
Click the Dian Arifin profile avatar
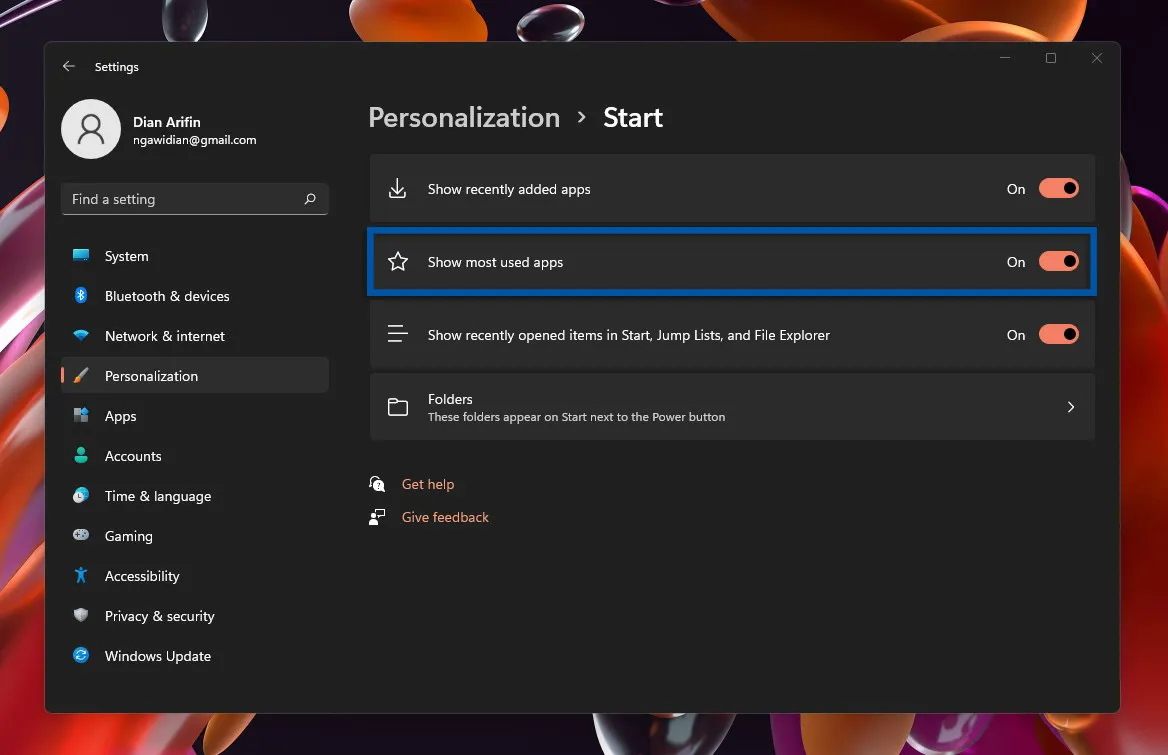[91, 129]
